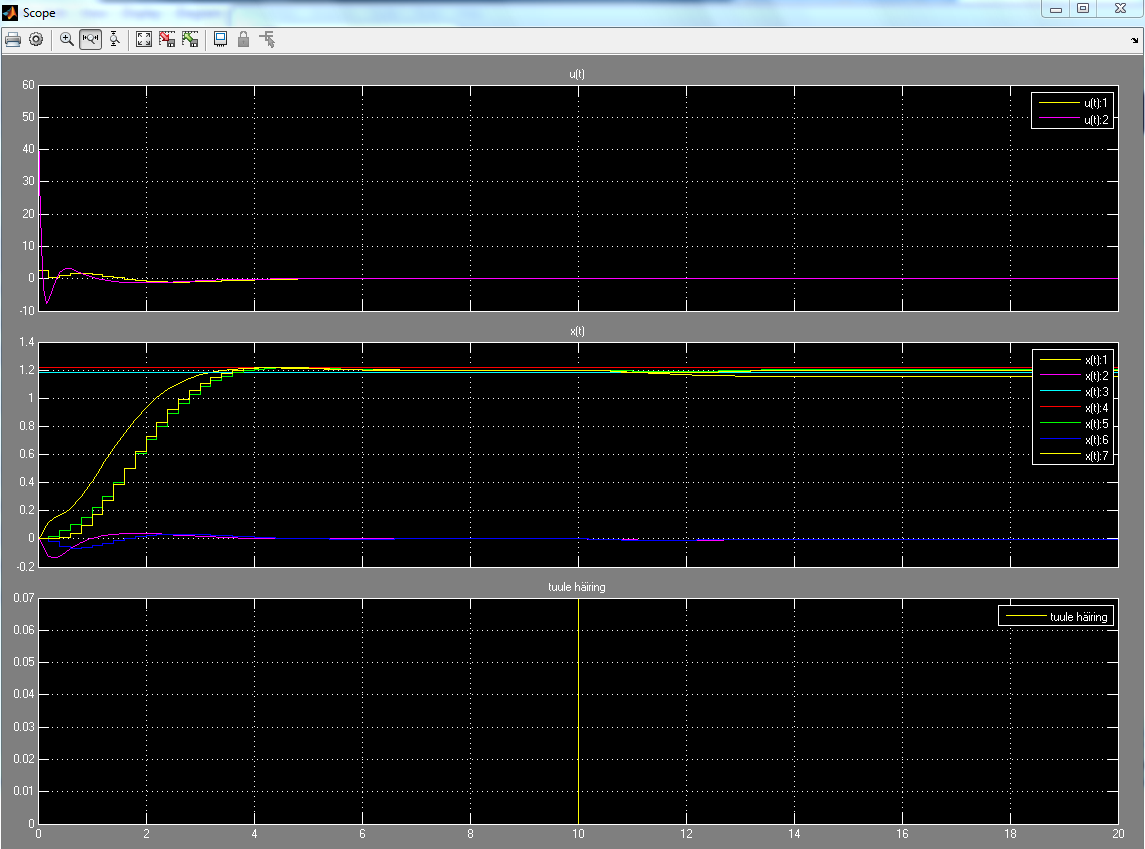1145x849 pixels.
Task: Click the 1.4 tick label on the x(t) axis
Action: click(26, 342)
